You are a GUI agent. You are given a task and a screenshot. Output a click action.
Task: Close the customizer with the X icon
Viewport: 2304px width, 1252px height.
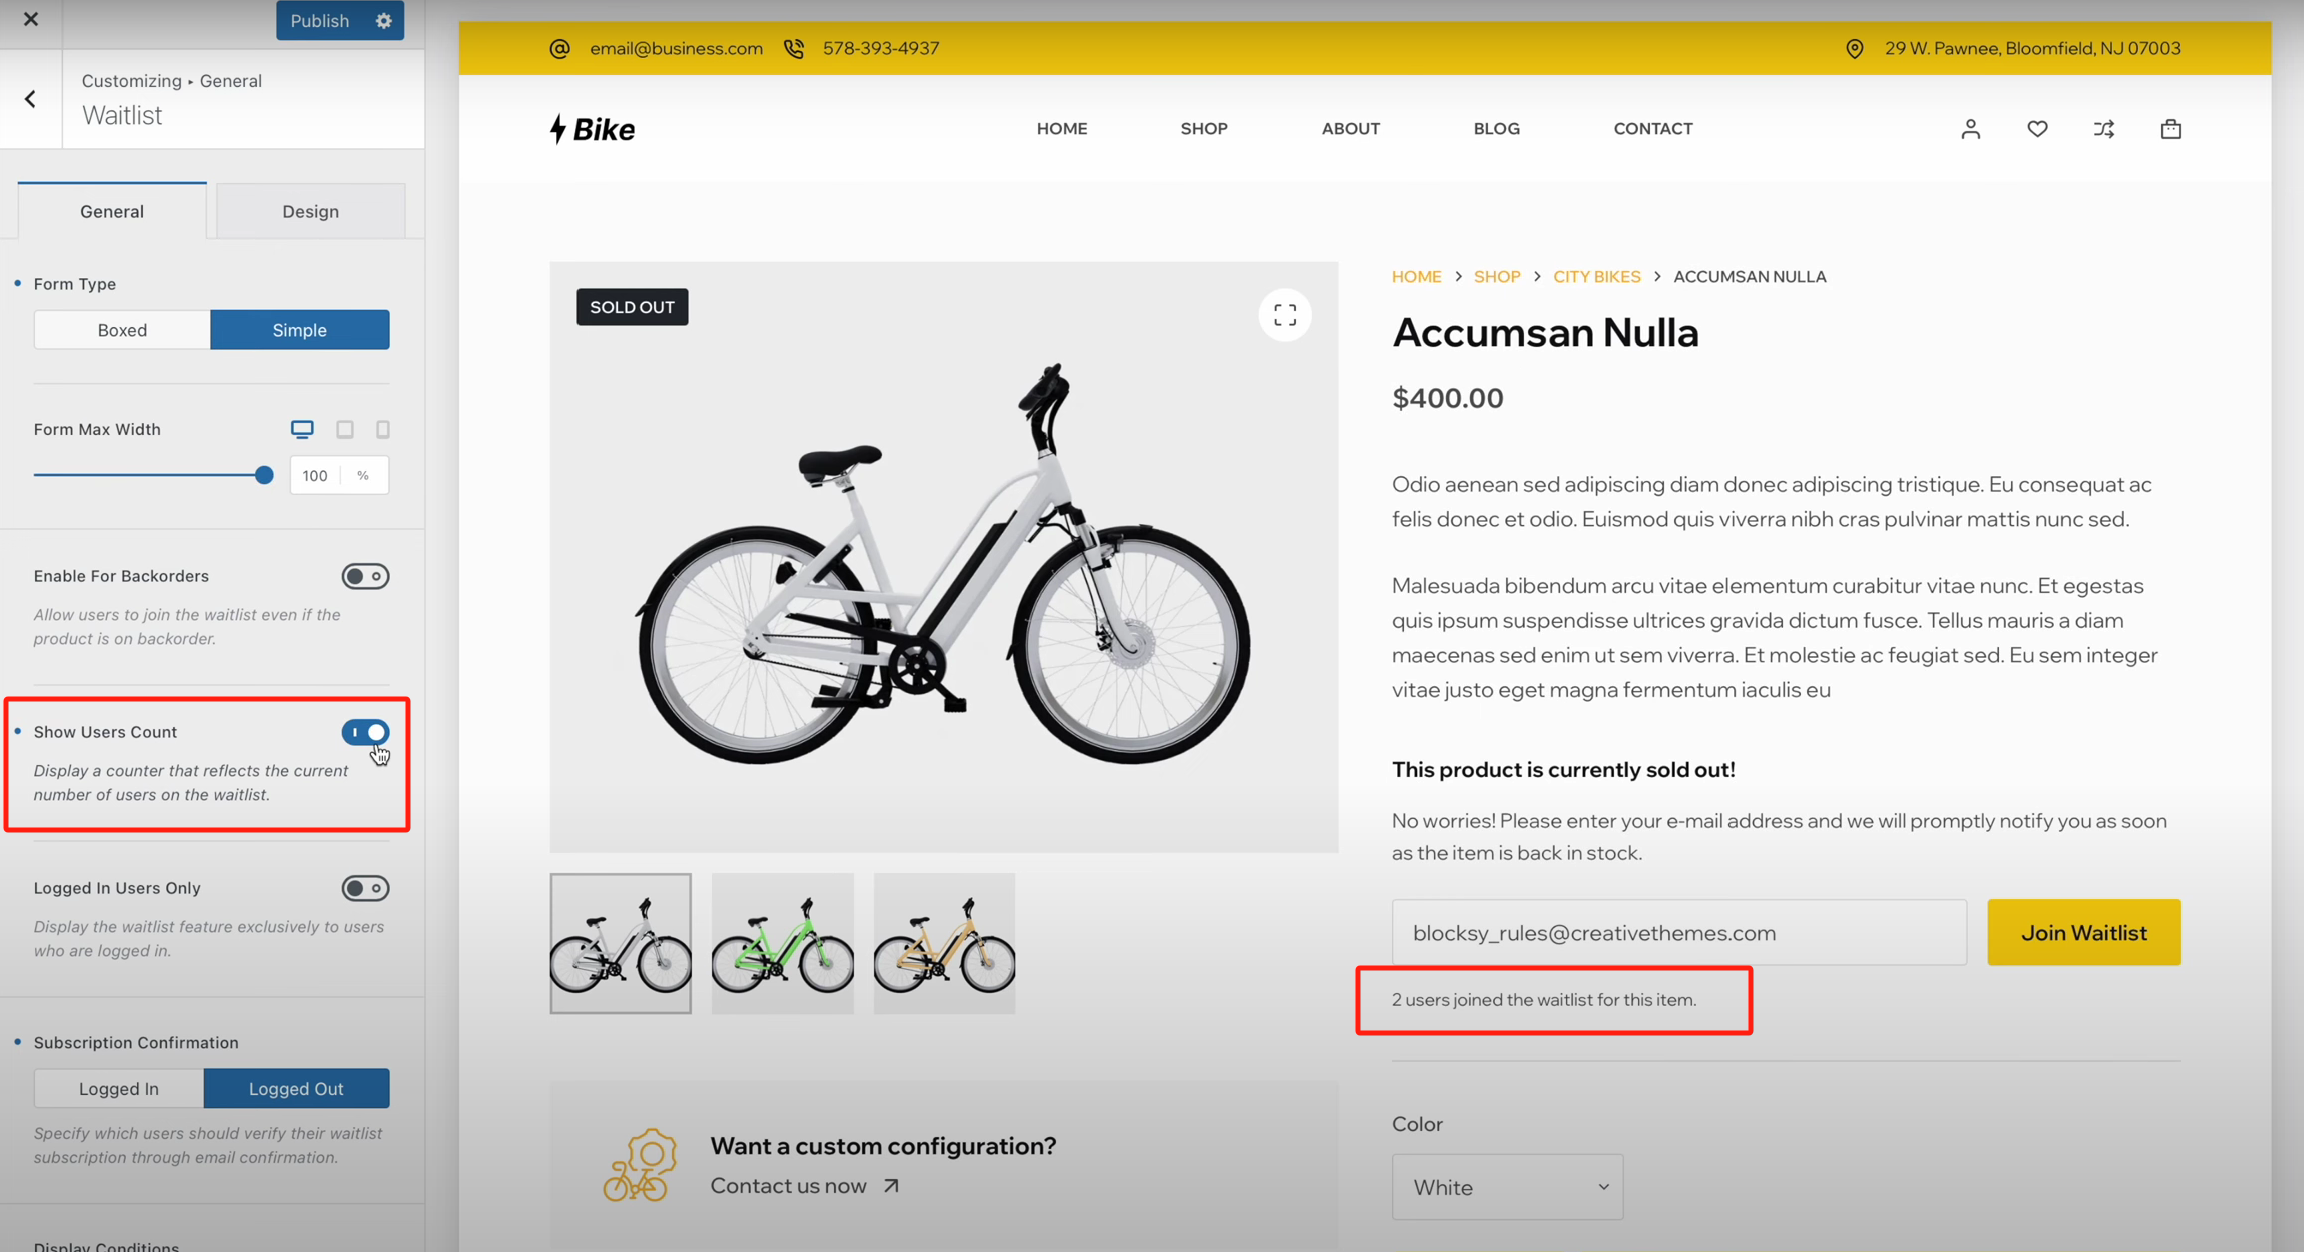31,19
